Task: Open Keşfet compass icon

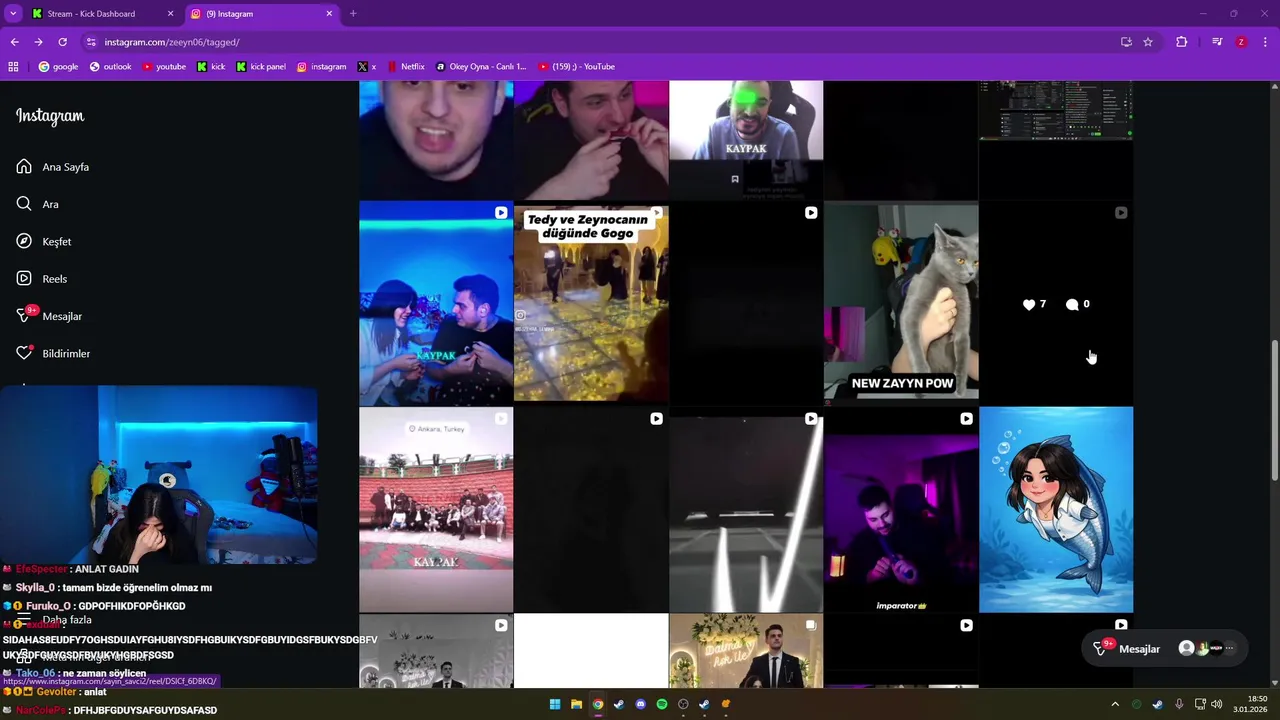Action: [24, 241]
